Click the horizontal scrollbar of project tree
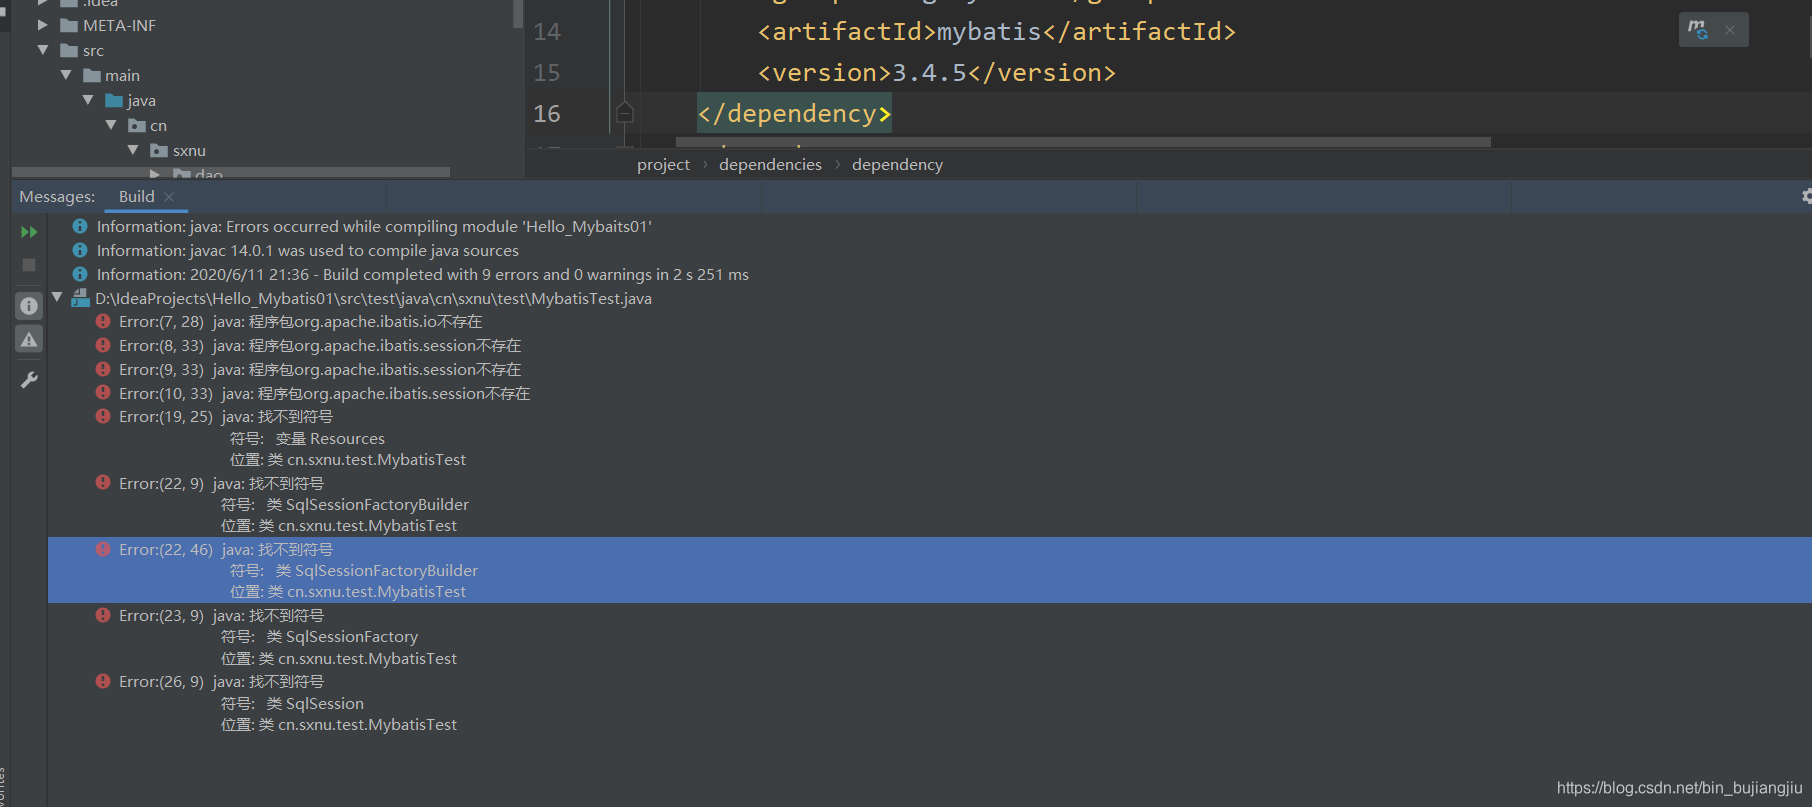This screenshot has width=1812, height=807. click(231, 172)
